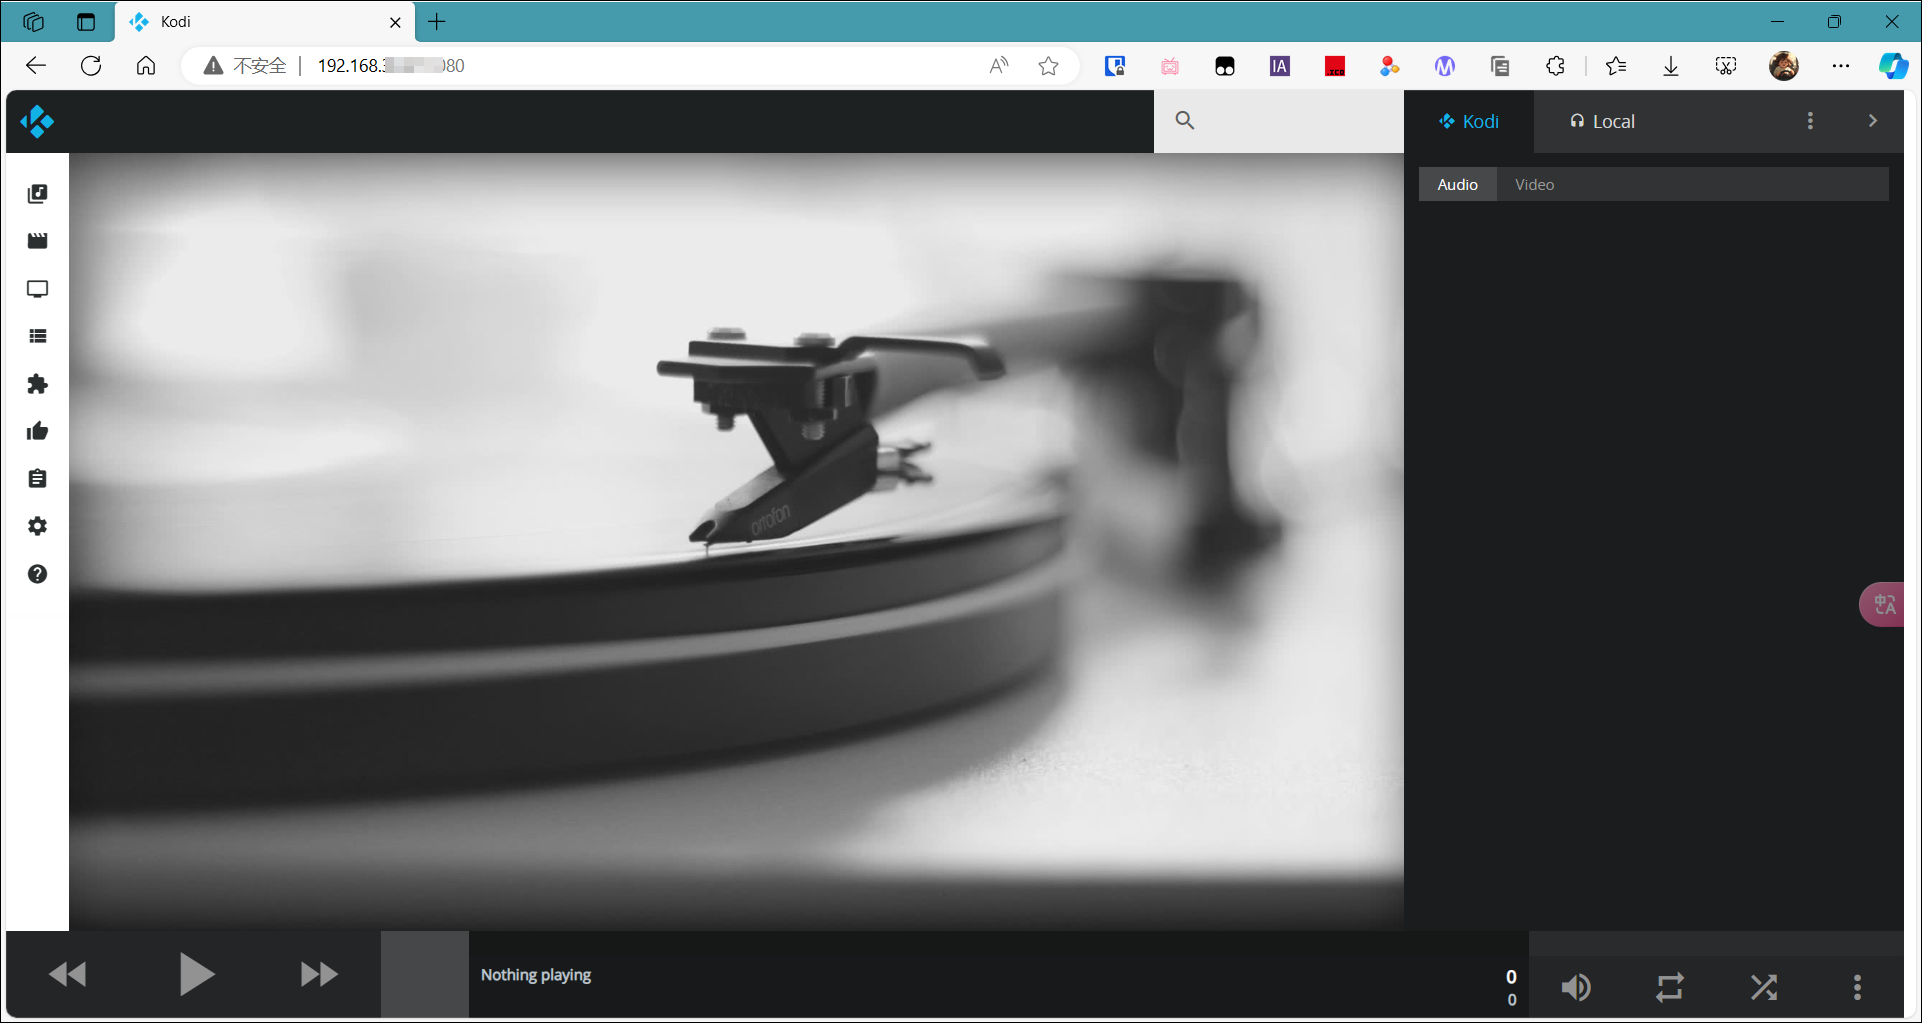
Task: Open Movies from the sidebar
Action: coord(37,241)
